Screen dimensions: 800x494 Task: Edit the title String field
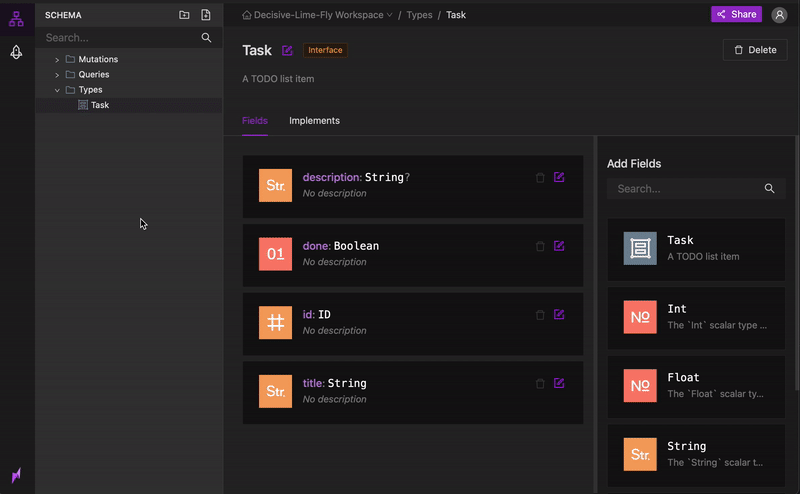[x=559, y=383]
